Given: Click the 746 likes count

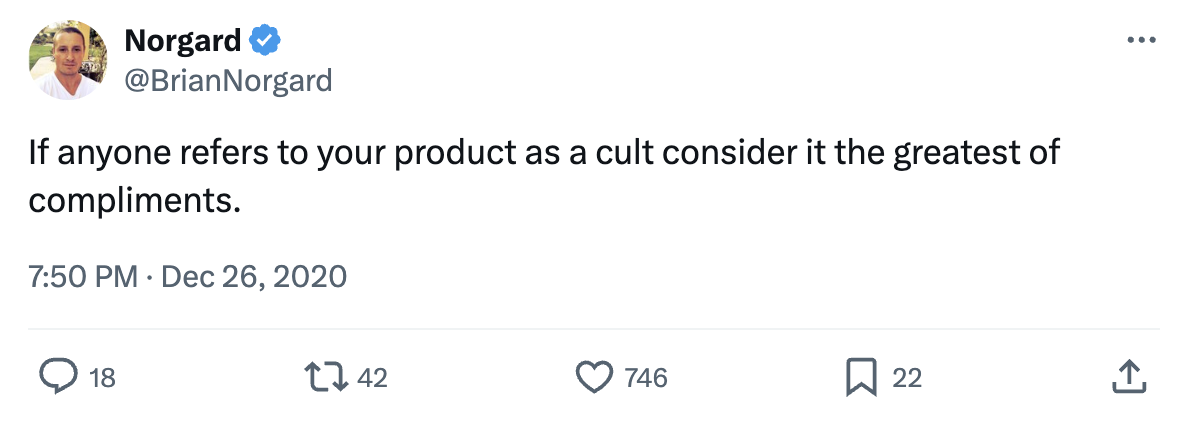Looking at the screenshot, I should (646, 378).
